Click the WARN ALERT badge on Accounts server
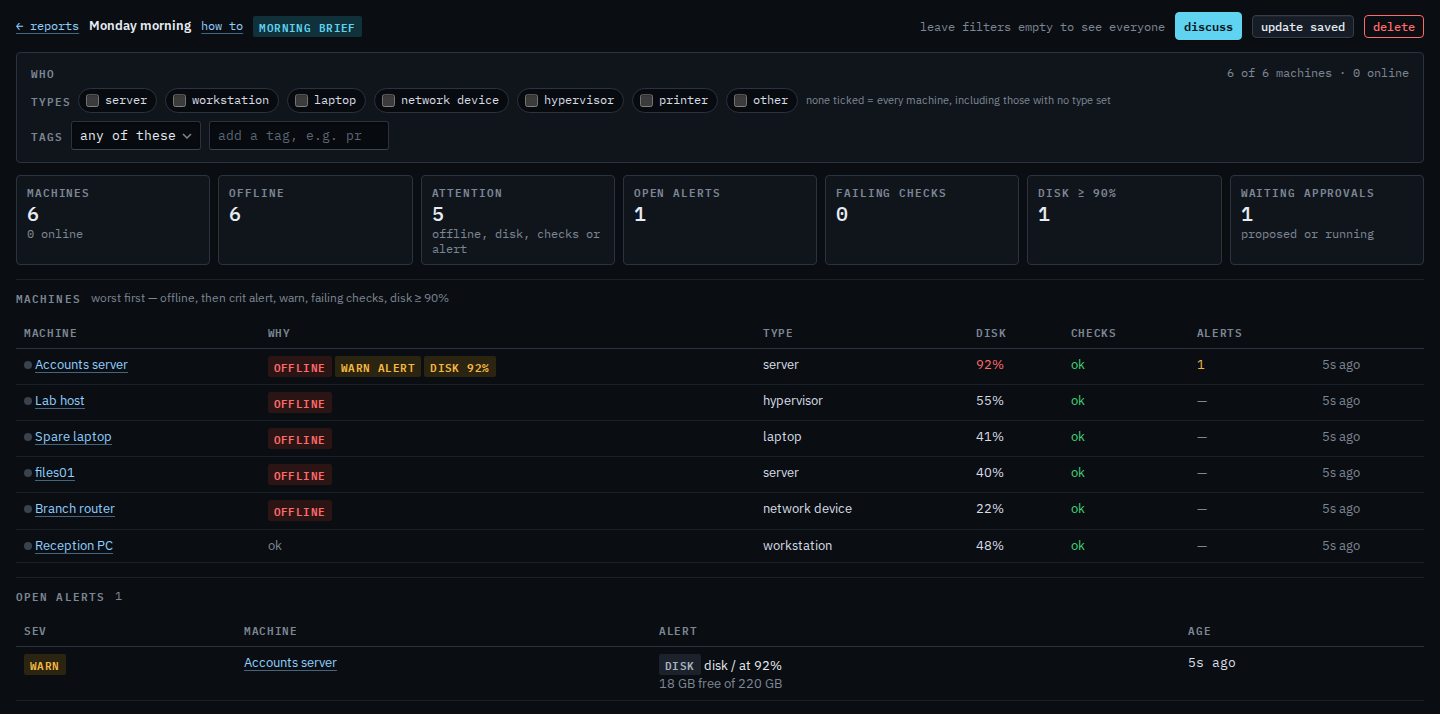The height and width of the screenshot is (714, 1440). click(x=378, y=368)
